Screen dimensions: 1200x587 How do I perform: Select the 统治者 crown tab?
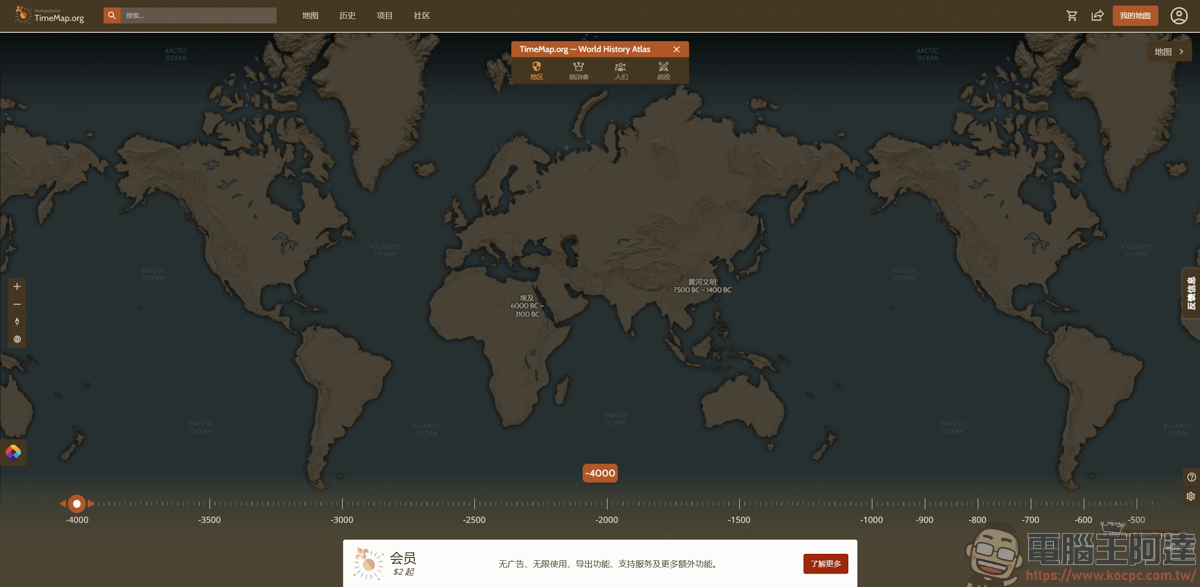[579, 70]
